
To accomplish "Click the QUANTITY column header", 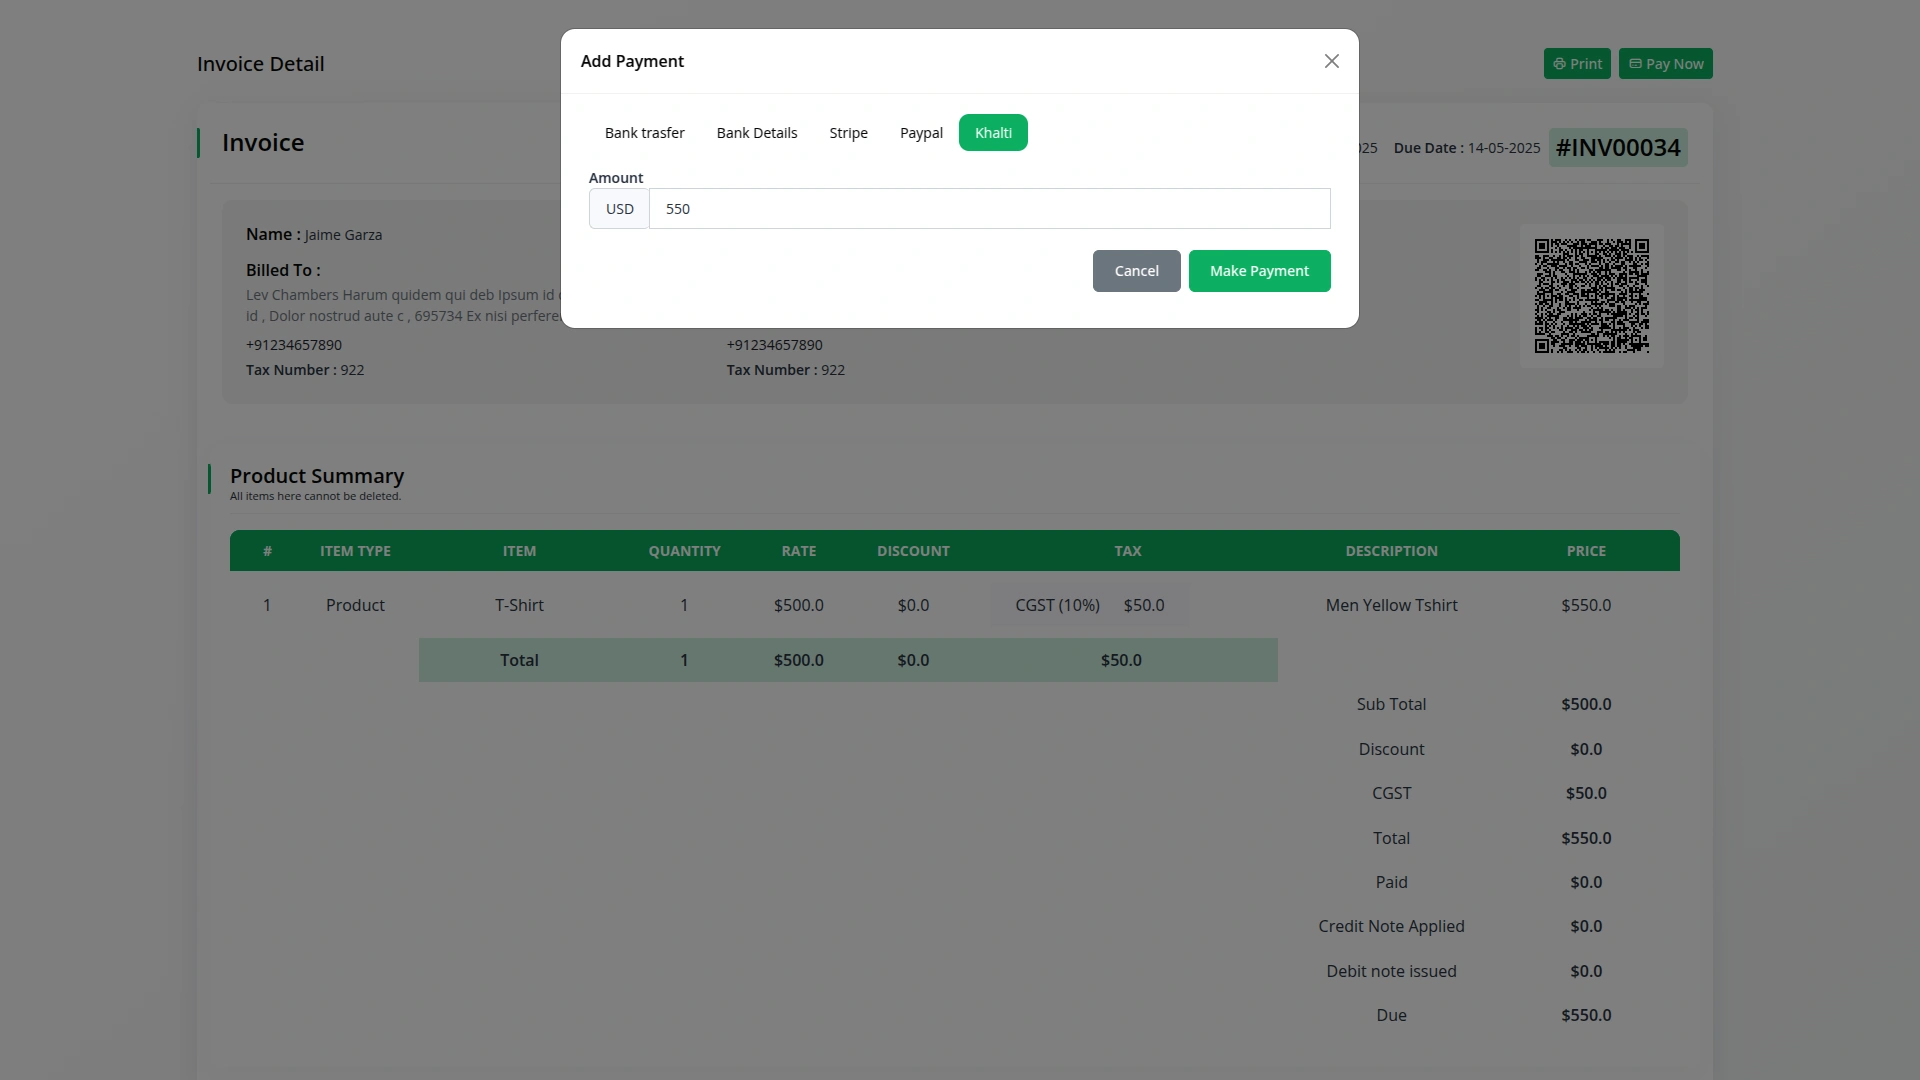I will click(x=684, y=551).
